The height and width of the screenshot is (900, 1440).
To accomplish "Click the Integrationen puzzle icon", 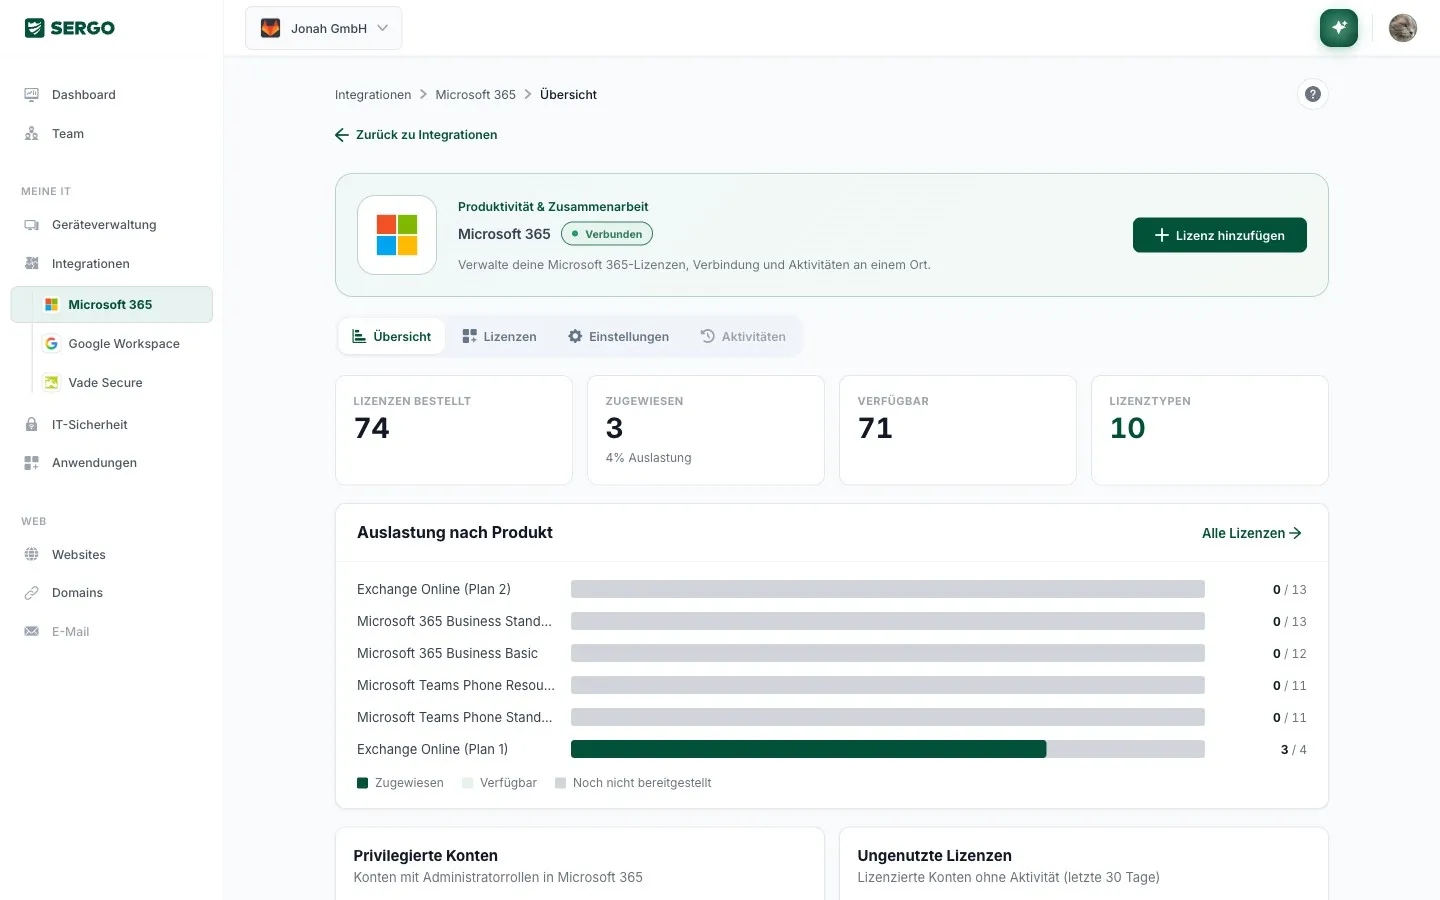I will pyautogui.click(x=31, y=264).
